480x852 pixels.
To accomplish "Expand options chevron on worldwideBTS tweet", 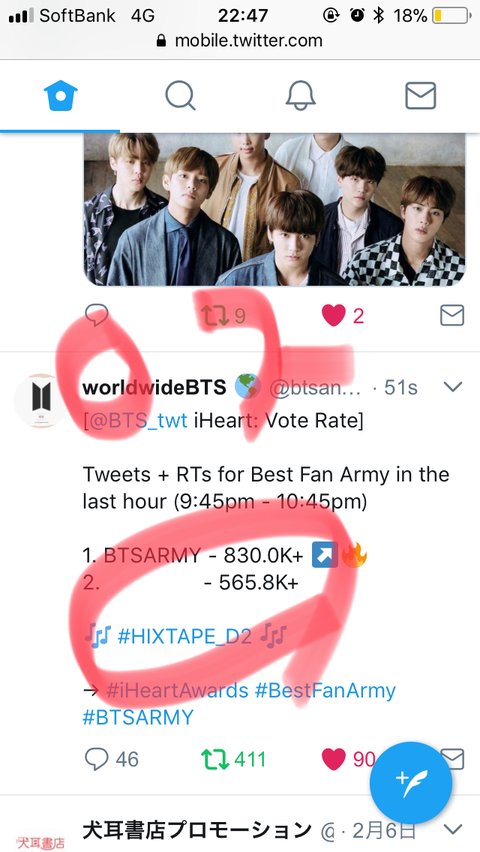I will pyautogui.click(x=453, y=386).
